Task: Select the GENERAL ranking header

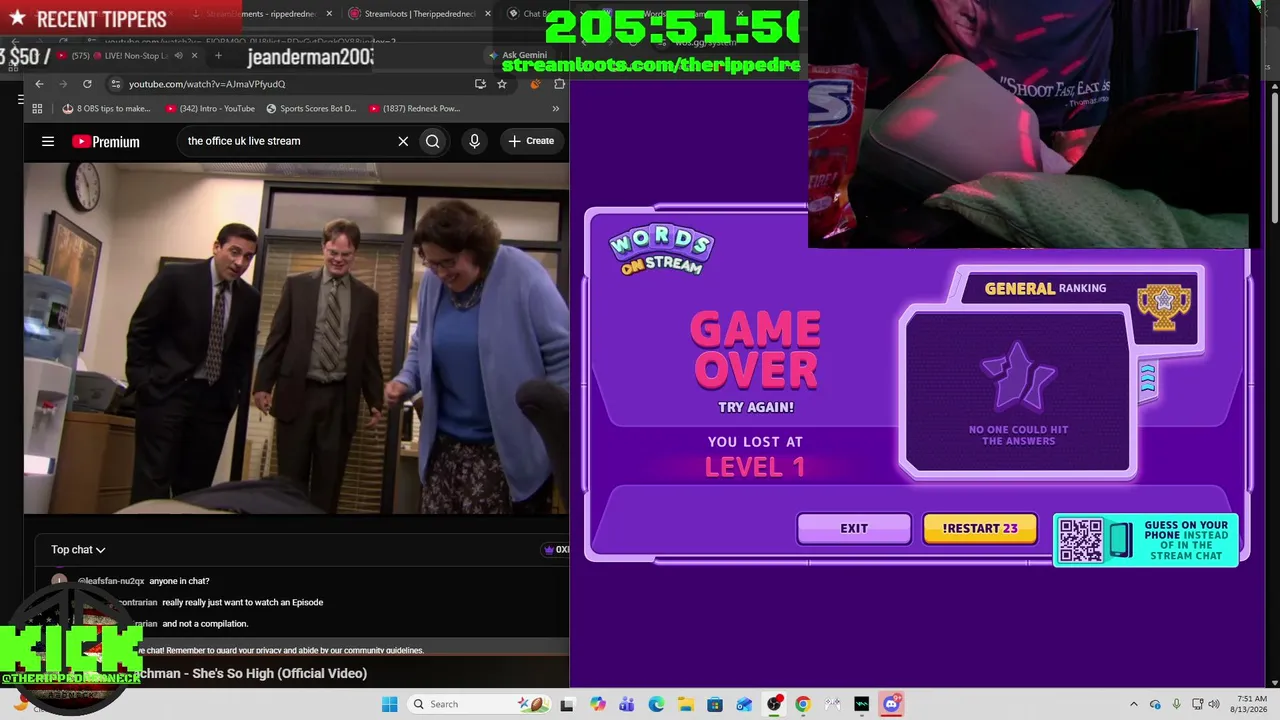Action: point(1045,288)
